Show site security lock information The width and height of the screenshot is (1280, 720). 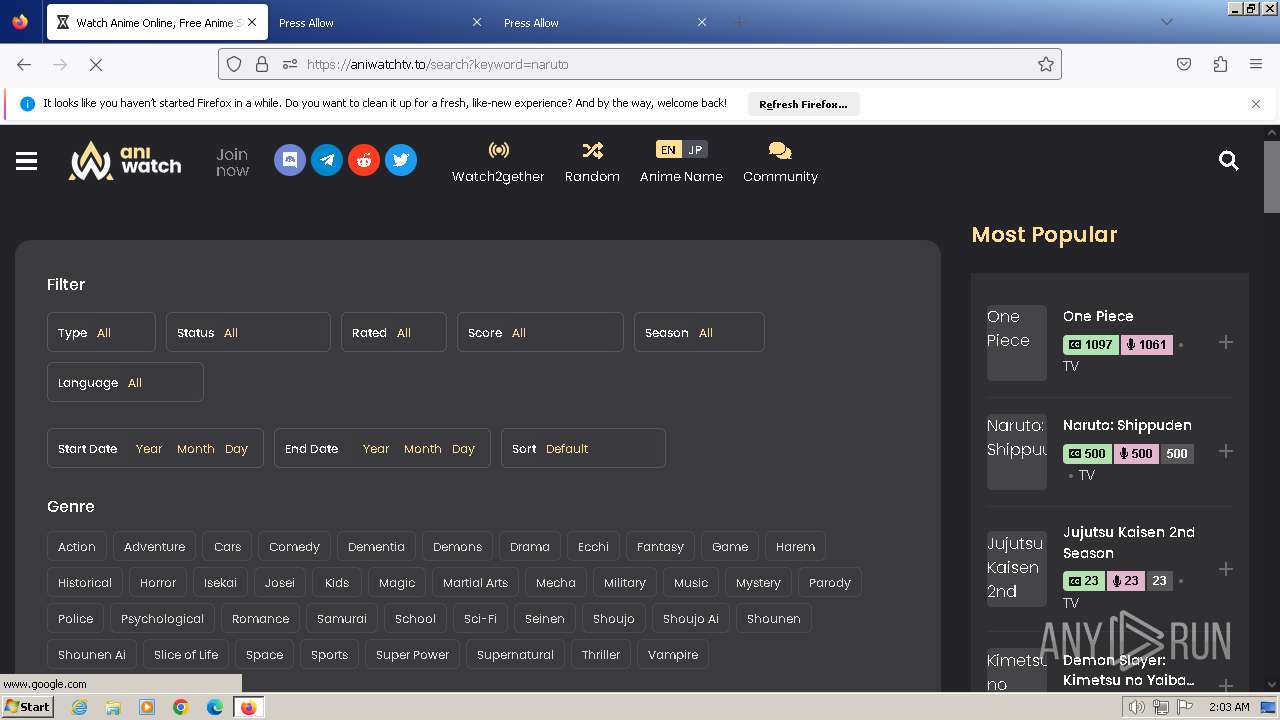click(262, 64)
